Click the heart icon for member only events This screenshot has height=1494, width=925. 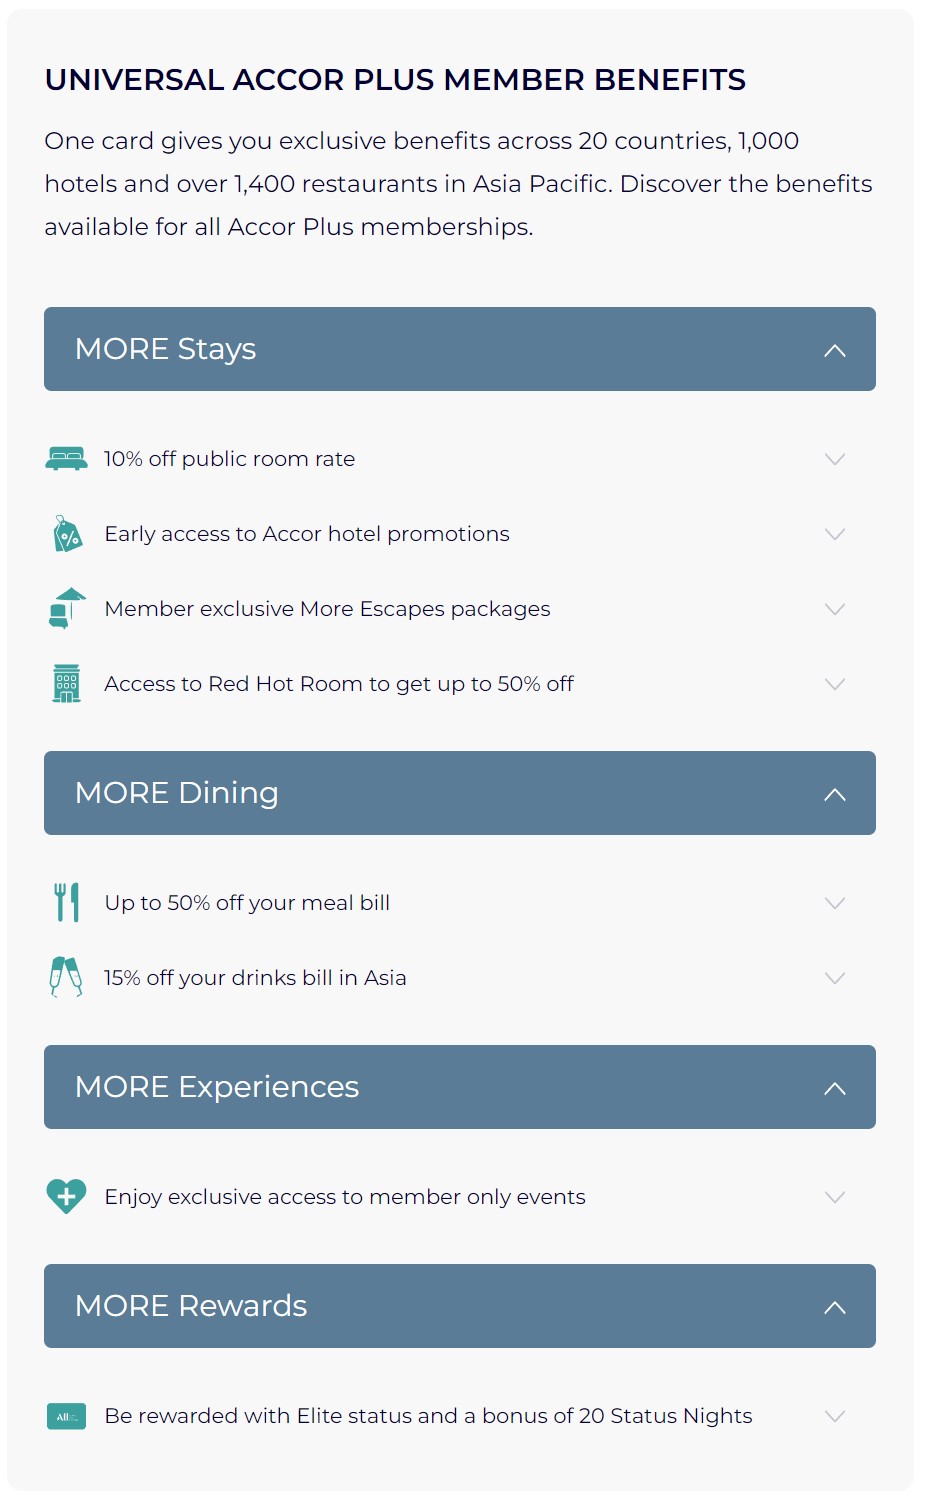tap(66, 1195)
